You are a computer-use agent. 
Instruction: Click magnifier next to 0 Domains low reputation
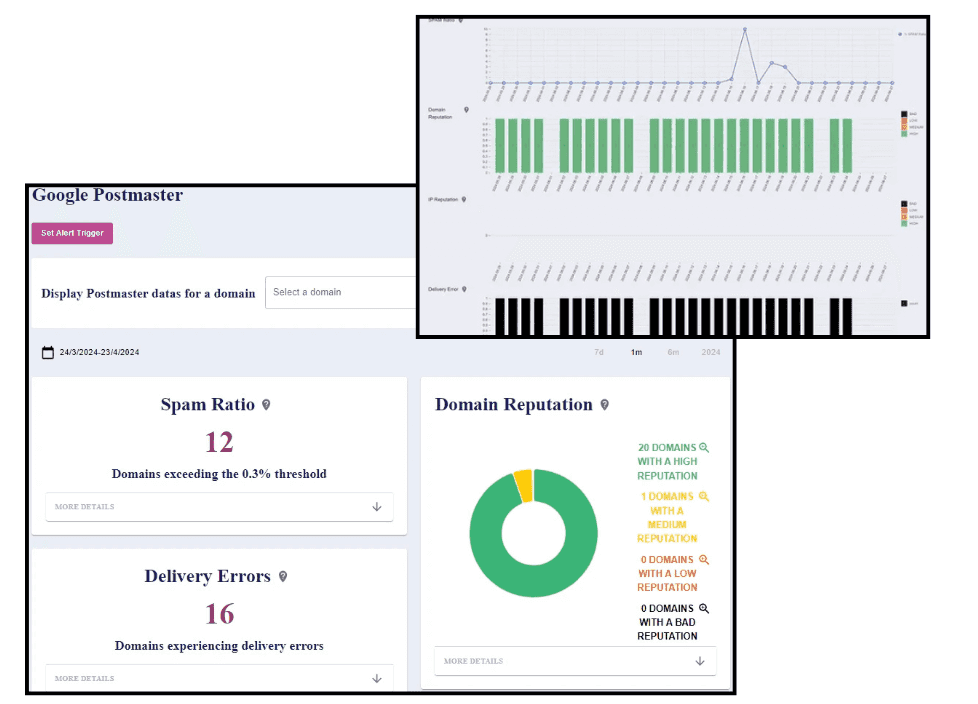[704, 559]
